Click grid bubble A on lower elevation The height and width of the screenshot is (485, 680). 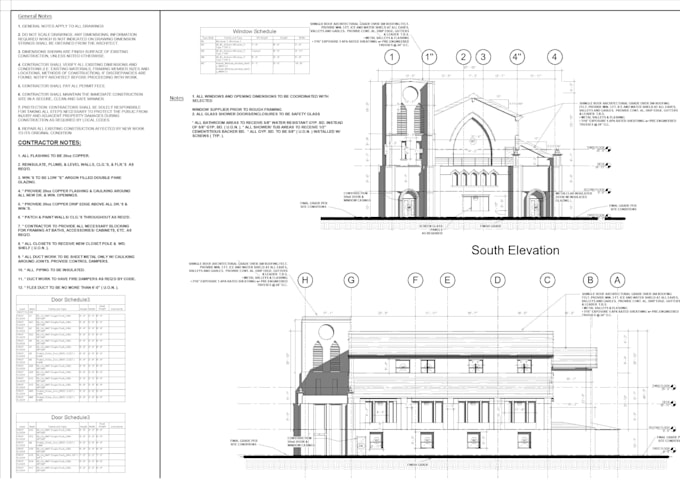618,280
